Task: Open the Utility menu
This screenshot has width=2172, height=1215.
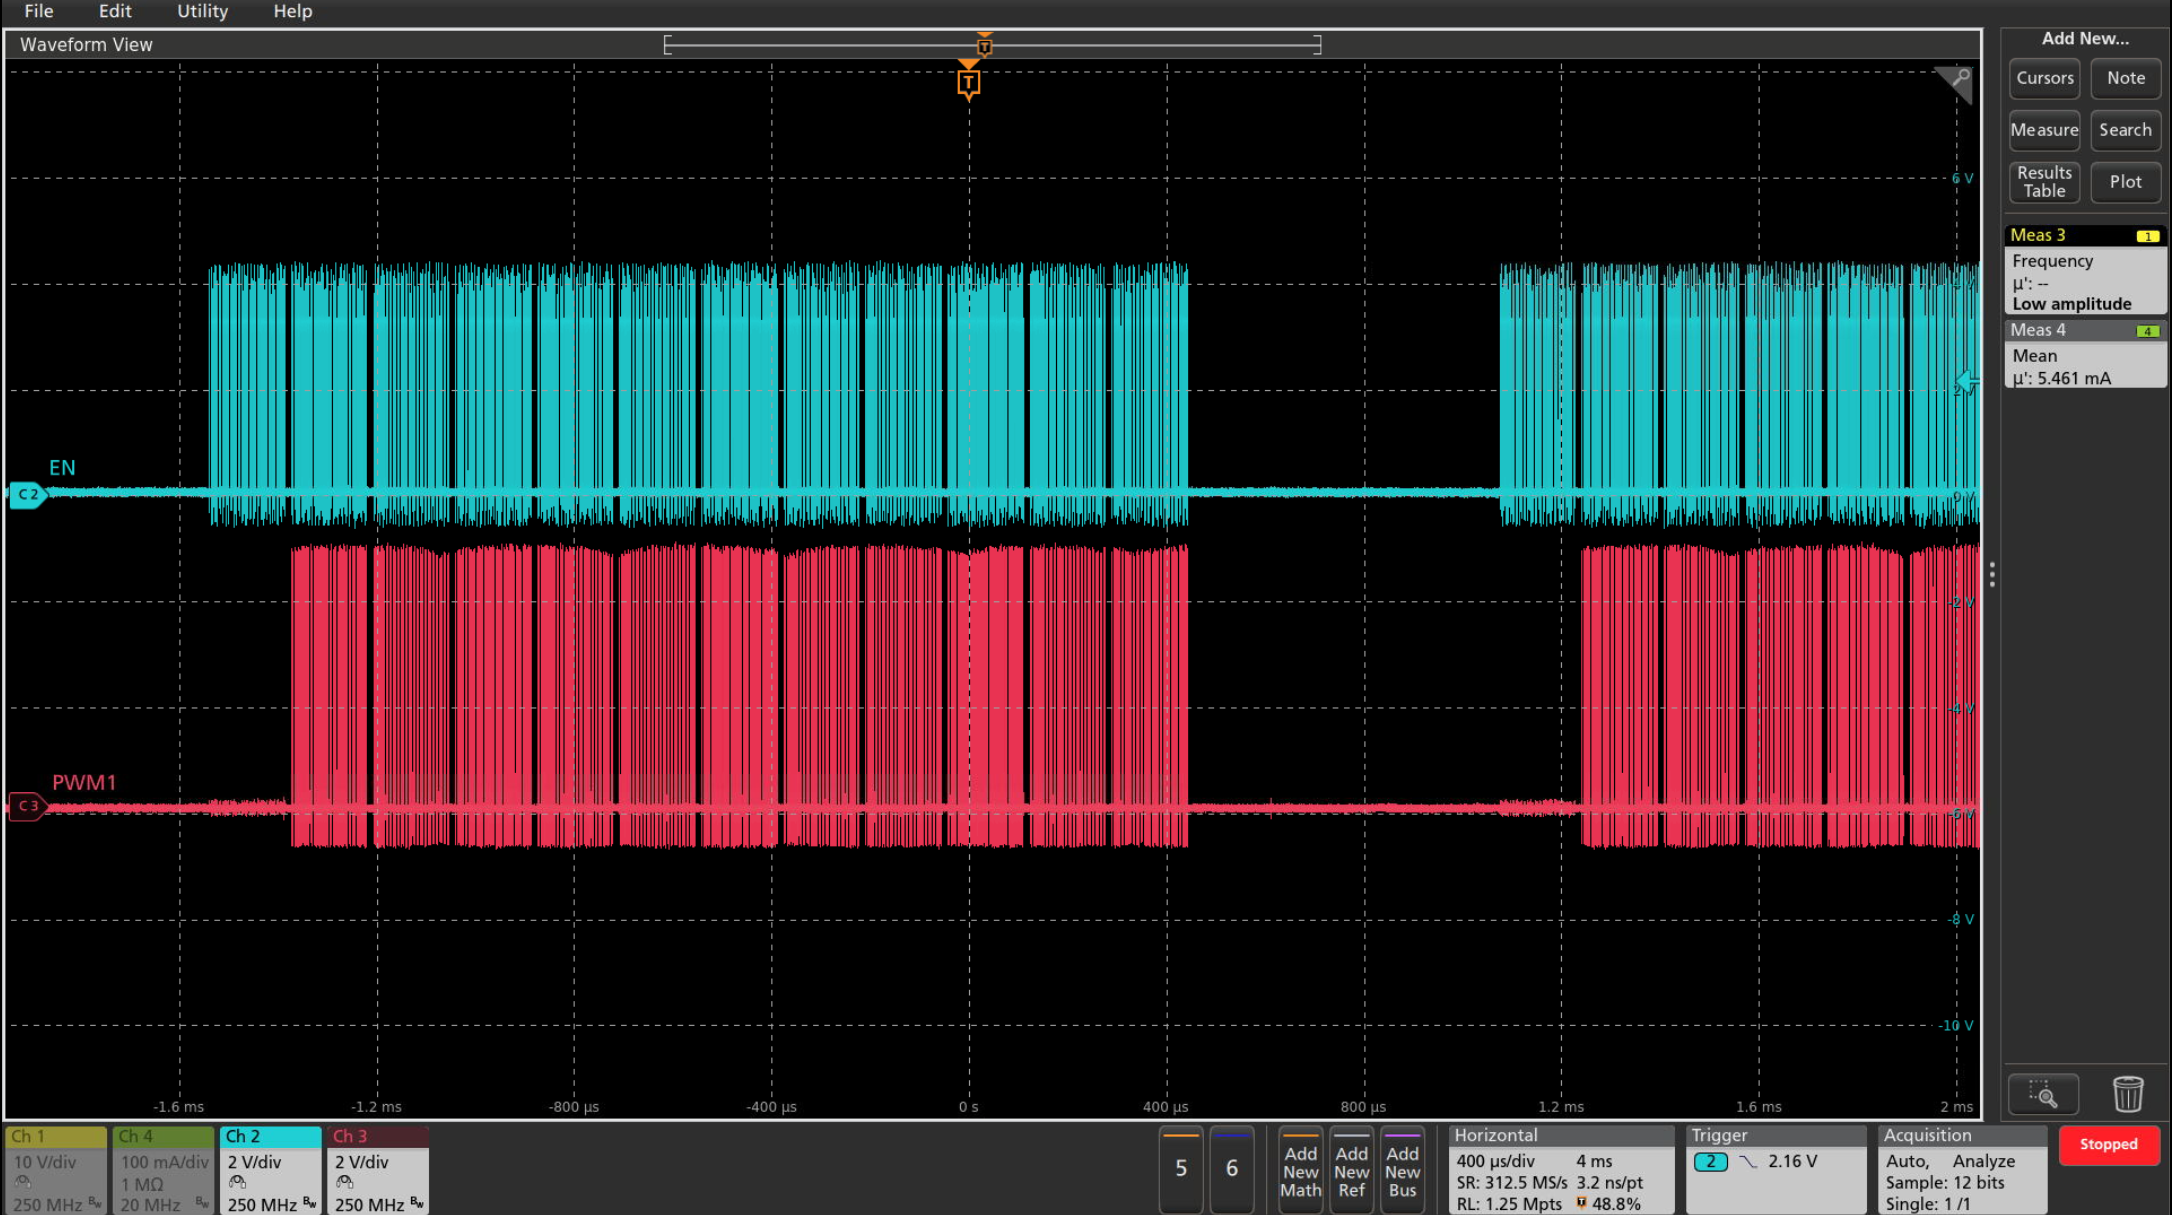Action: coord(202,11)
